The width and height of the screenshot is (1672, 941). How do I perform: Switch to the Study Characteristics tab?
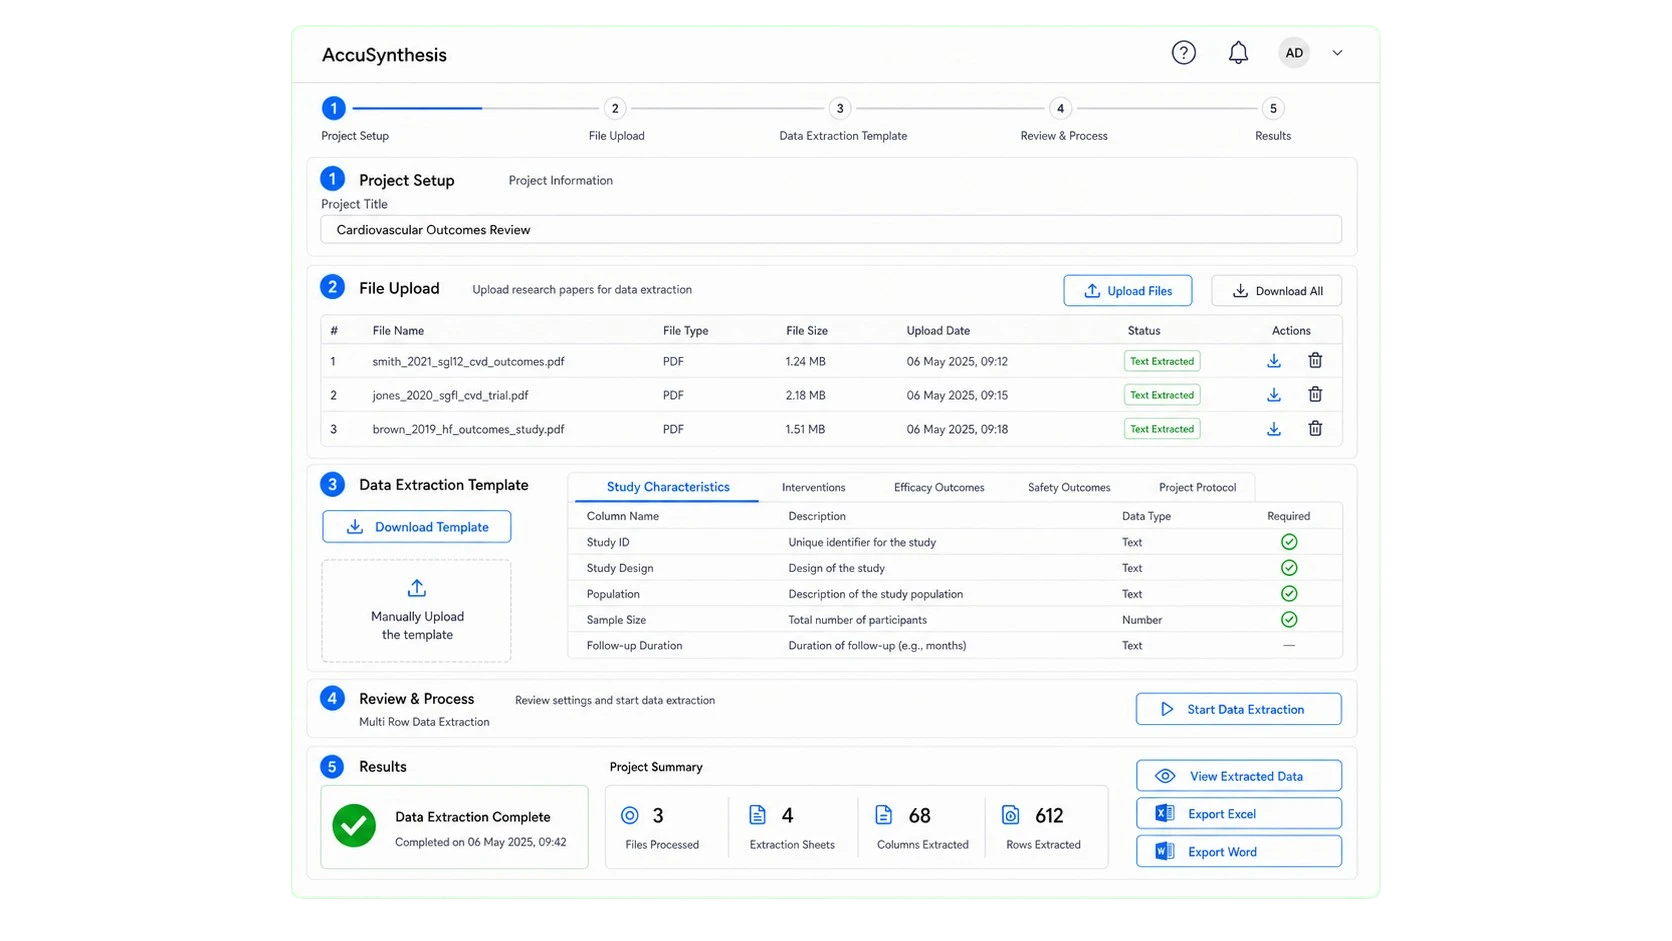point(668,487)
